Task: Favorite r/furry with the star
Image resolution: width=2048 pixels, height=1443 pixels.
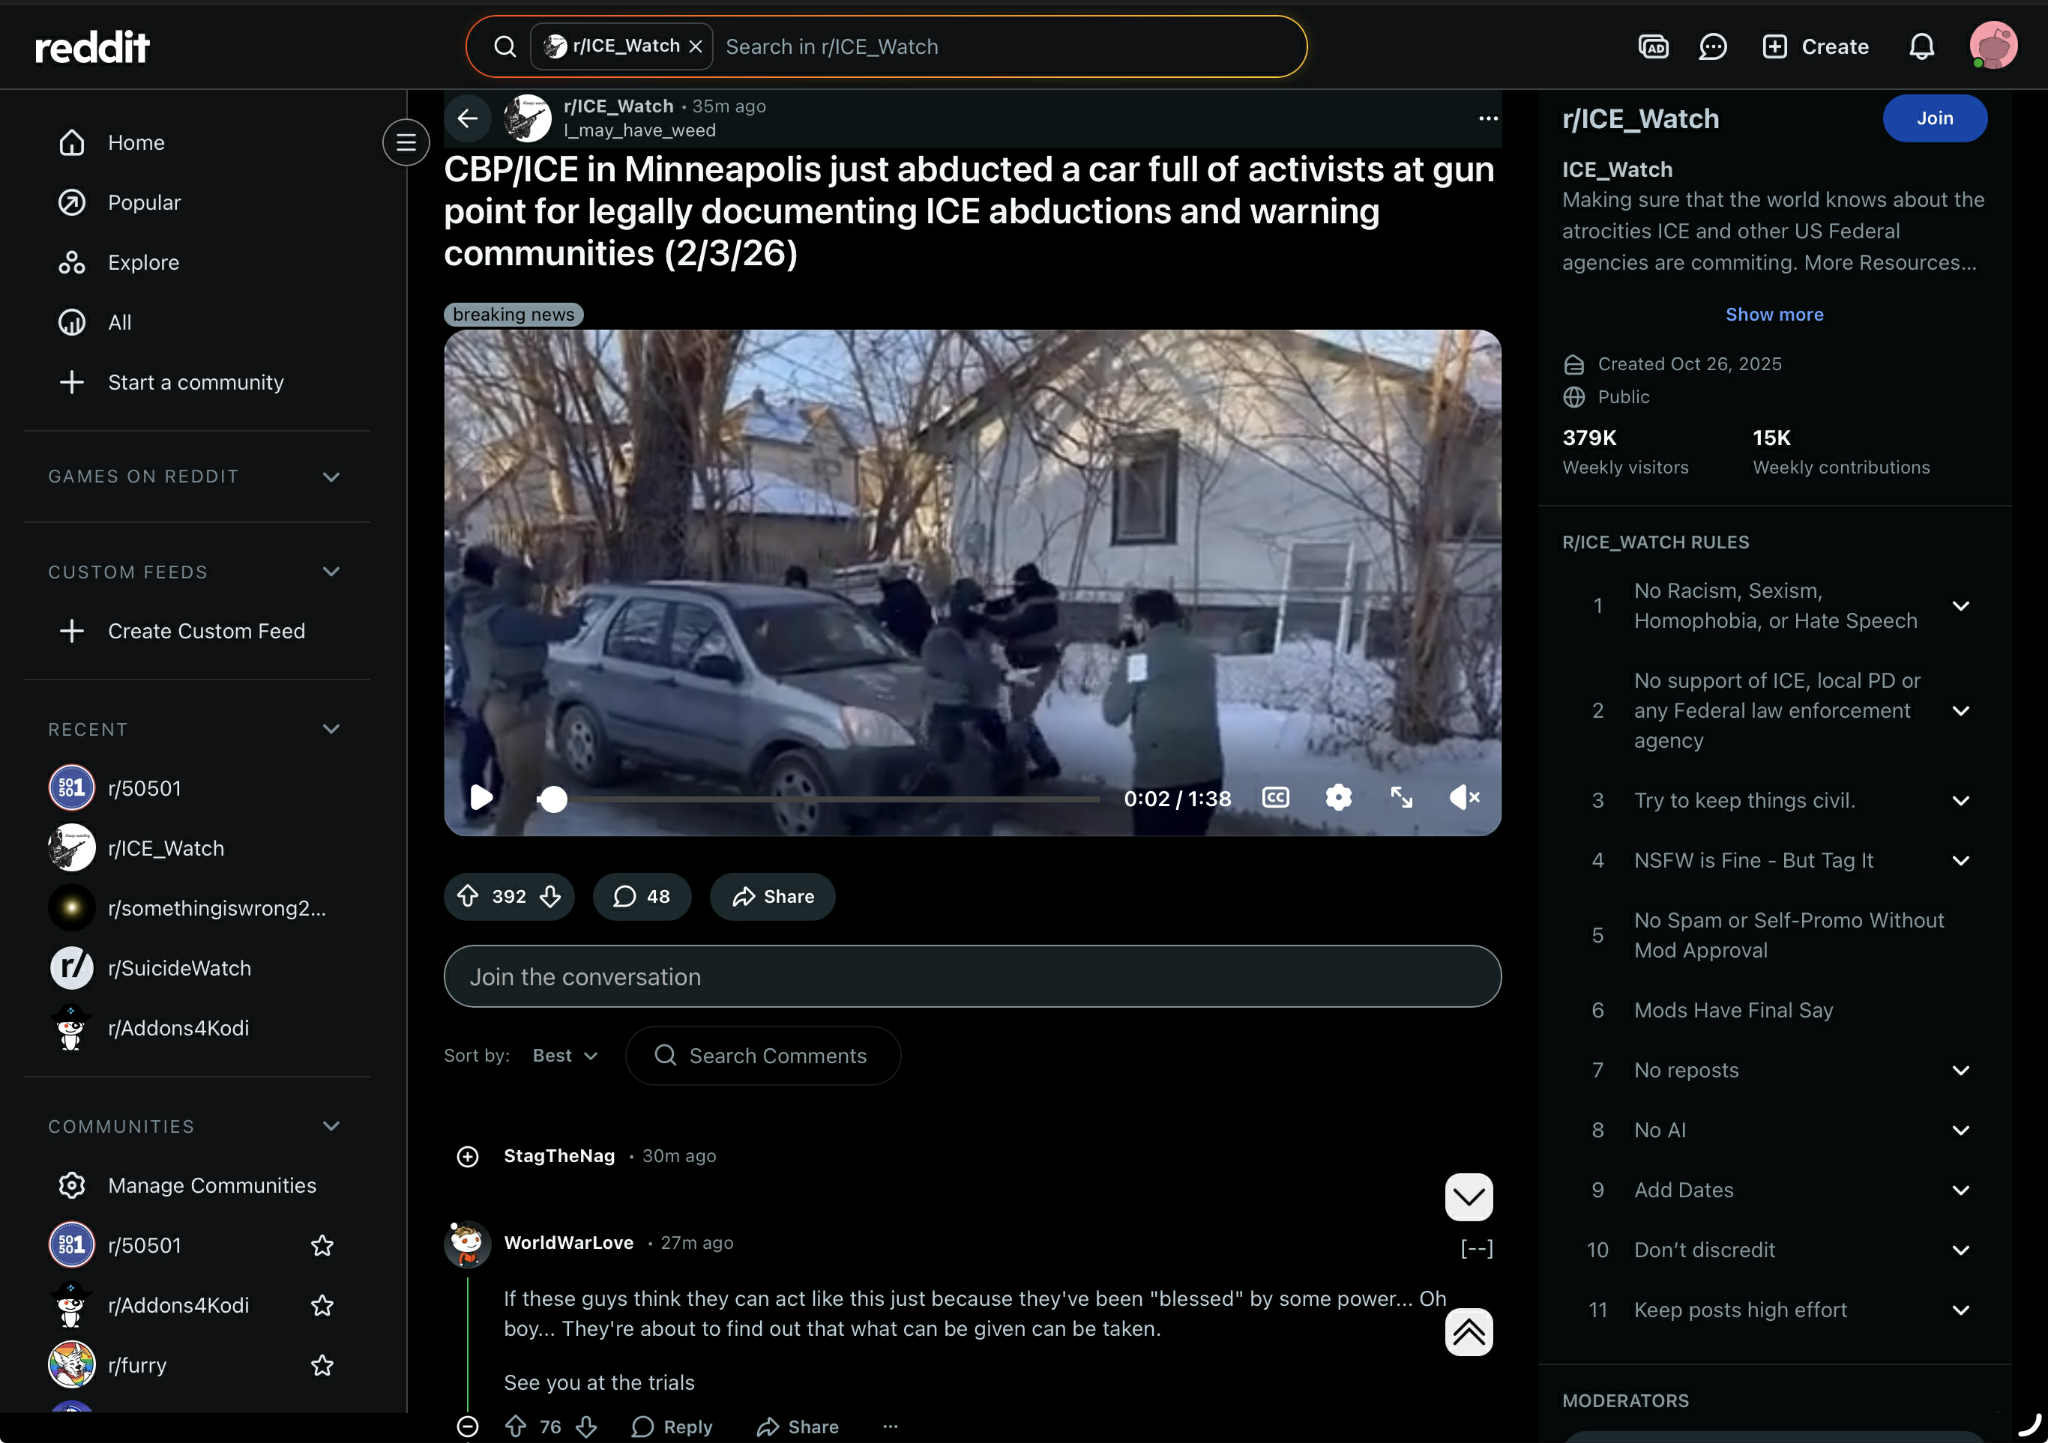Action: (x=322, y=1365)
